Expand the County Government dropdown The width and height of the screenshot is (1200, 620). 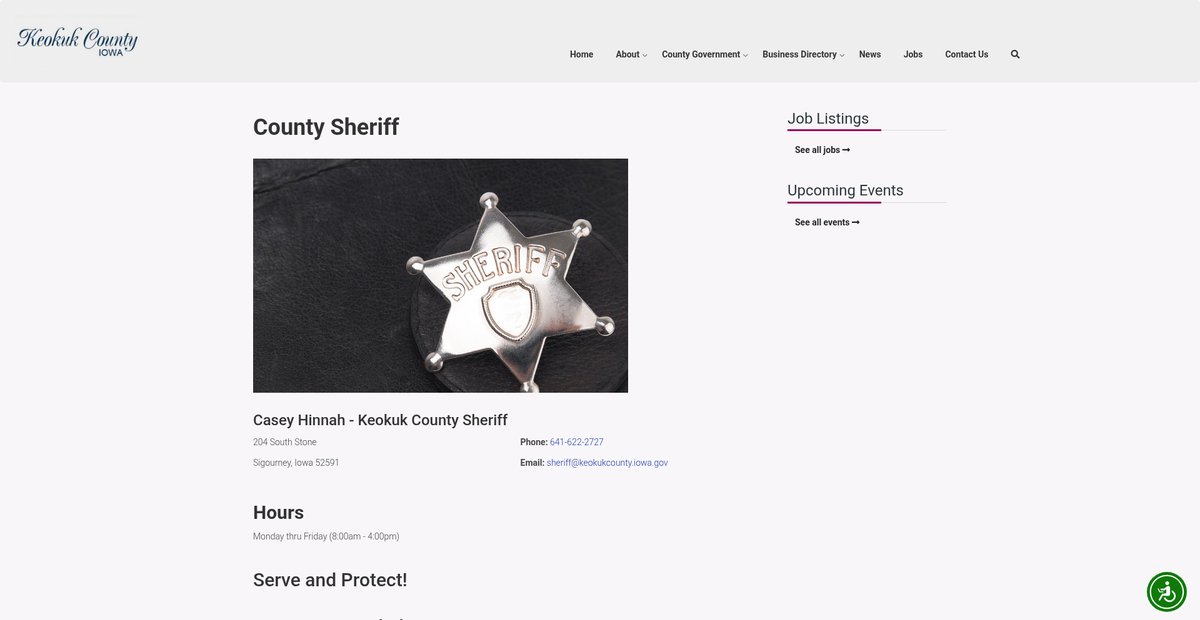click(703, 54)
